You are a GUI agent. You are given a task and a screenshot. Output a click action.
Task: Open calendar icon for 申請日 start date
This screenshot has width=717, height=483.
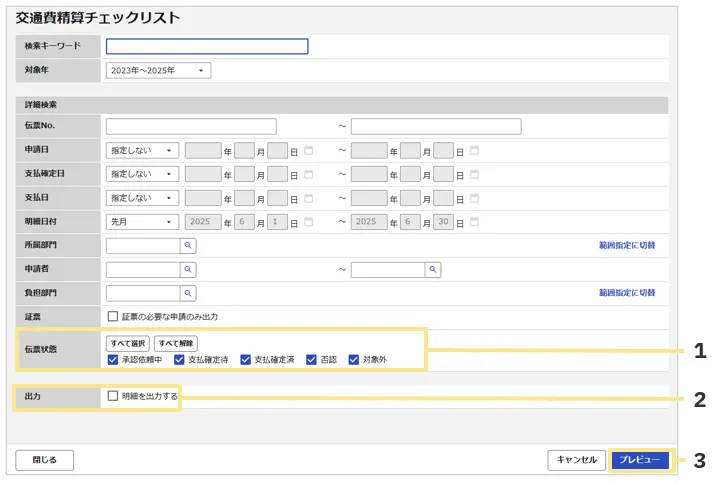[308, 151]
